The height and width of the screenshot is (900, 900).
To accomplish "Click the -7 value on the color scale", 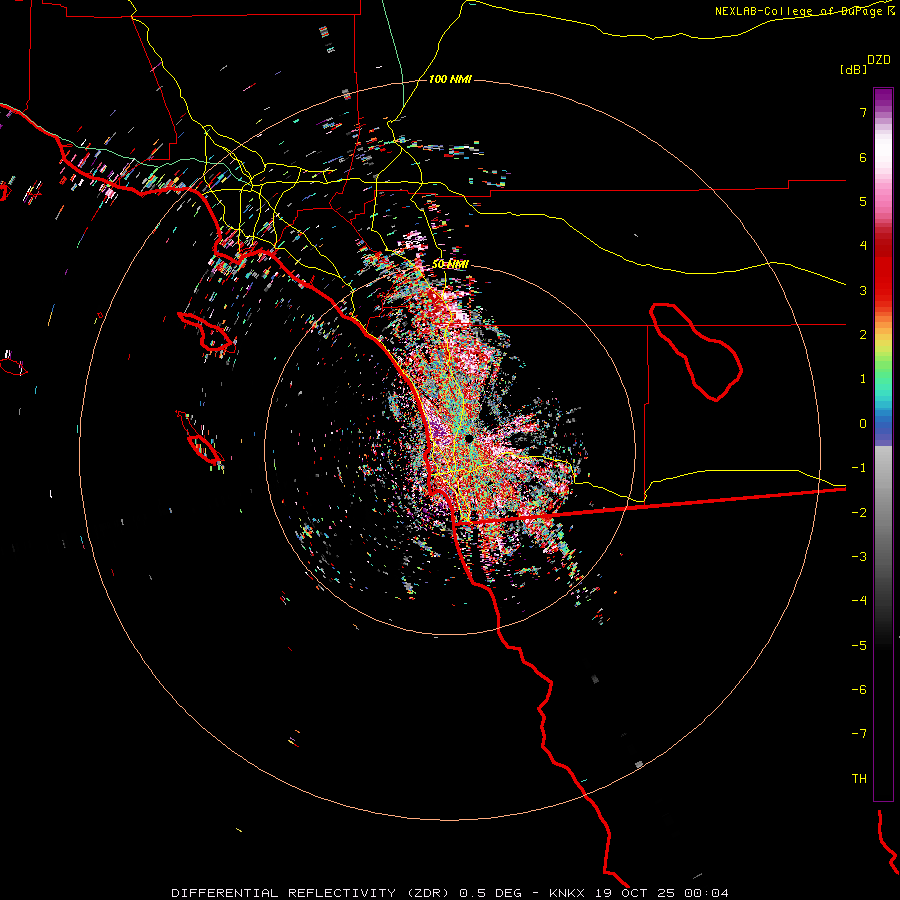I will point(859,734).
